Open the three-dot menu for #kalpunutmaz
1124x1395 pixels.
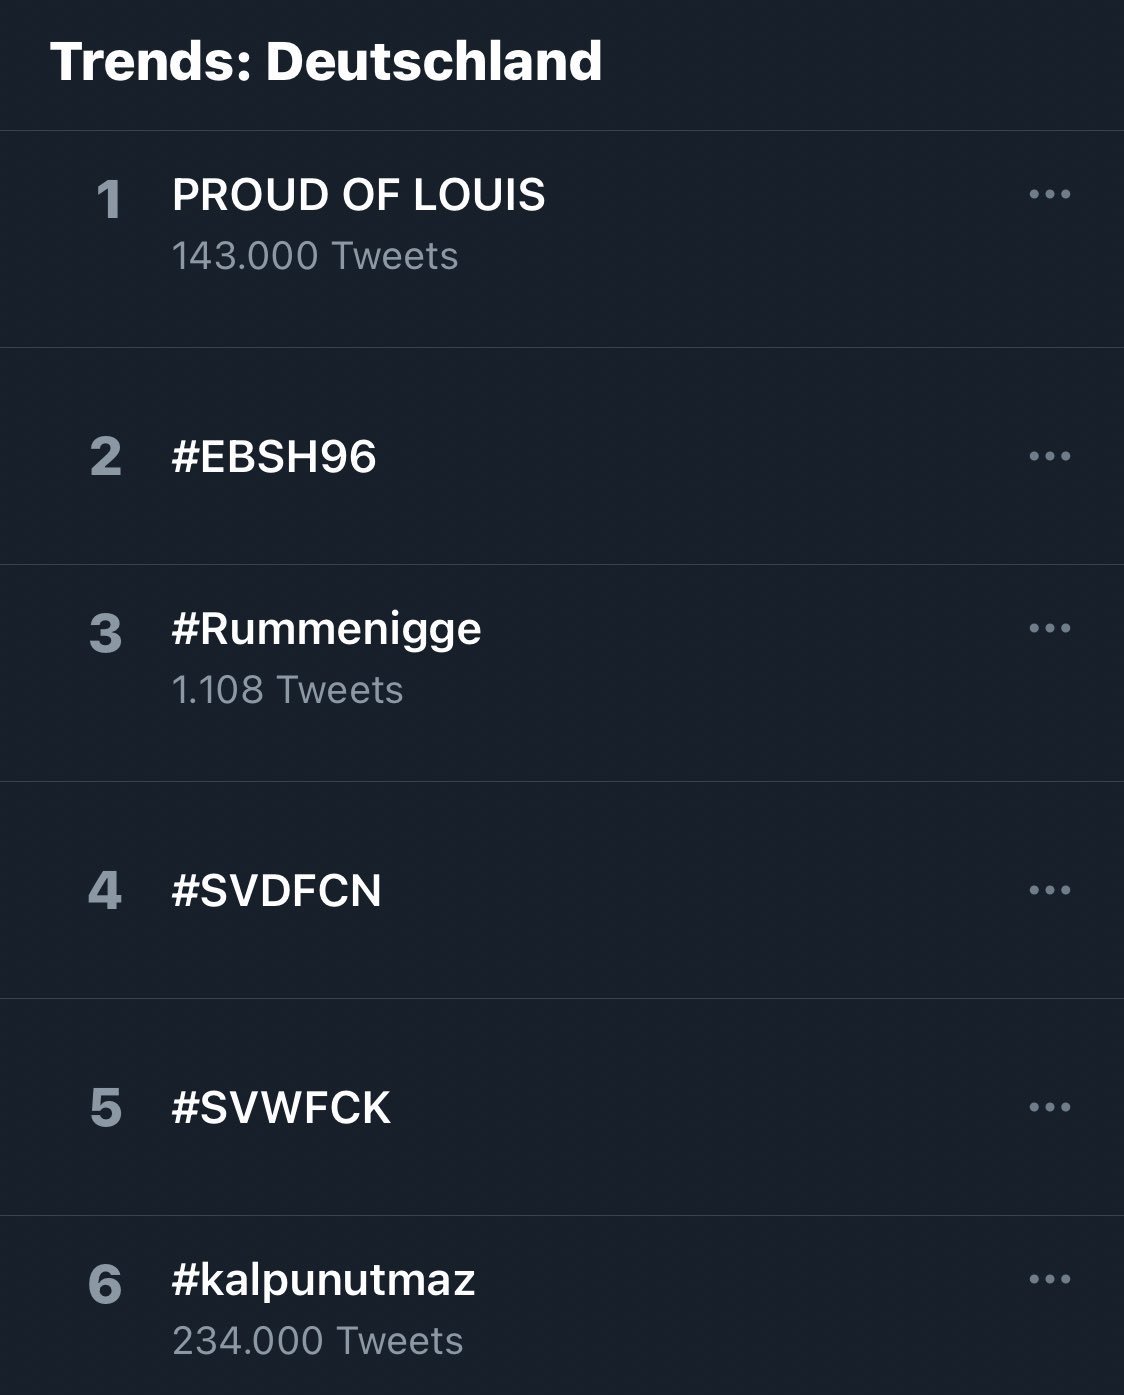[1049, 1279]
